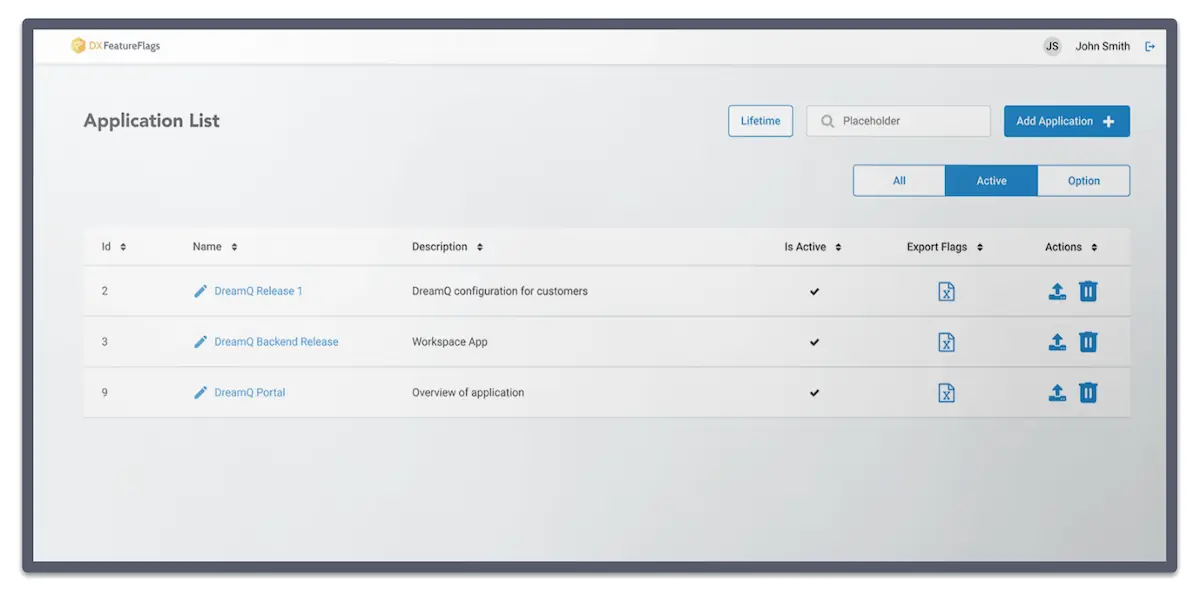Click the checkmark on the DreamQ Portal row

tap(814, 392)
